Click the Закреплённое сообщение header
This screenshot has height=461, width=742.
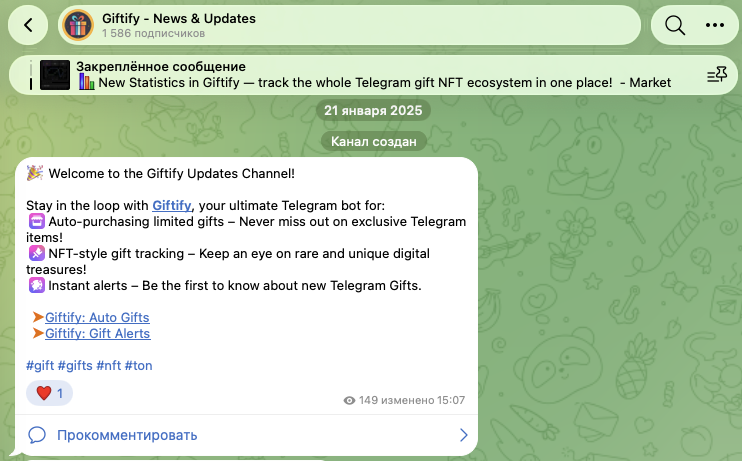161,66
